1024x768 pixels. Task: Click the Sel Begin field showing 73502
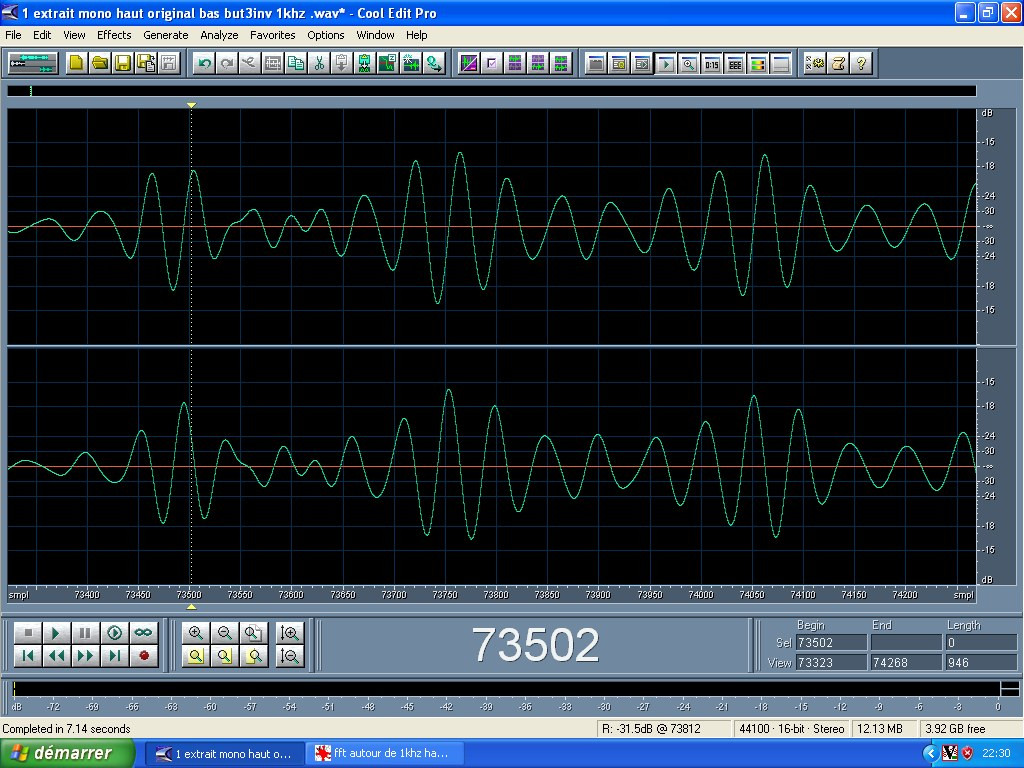830,643
